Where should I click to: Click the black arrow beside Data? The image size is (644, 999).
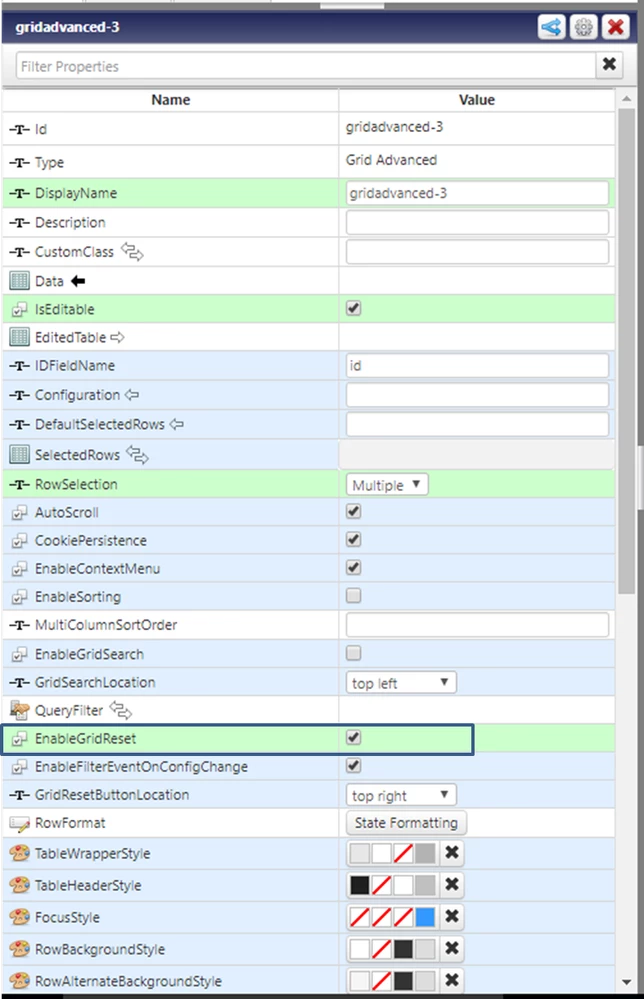(78, 281)
